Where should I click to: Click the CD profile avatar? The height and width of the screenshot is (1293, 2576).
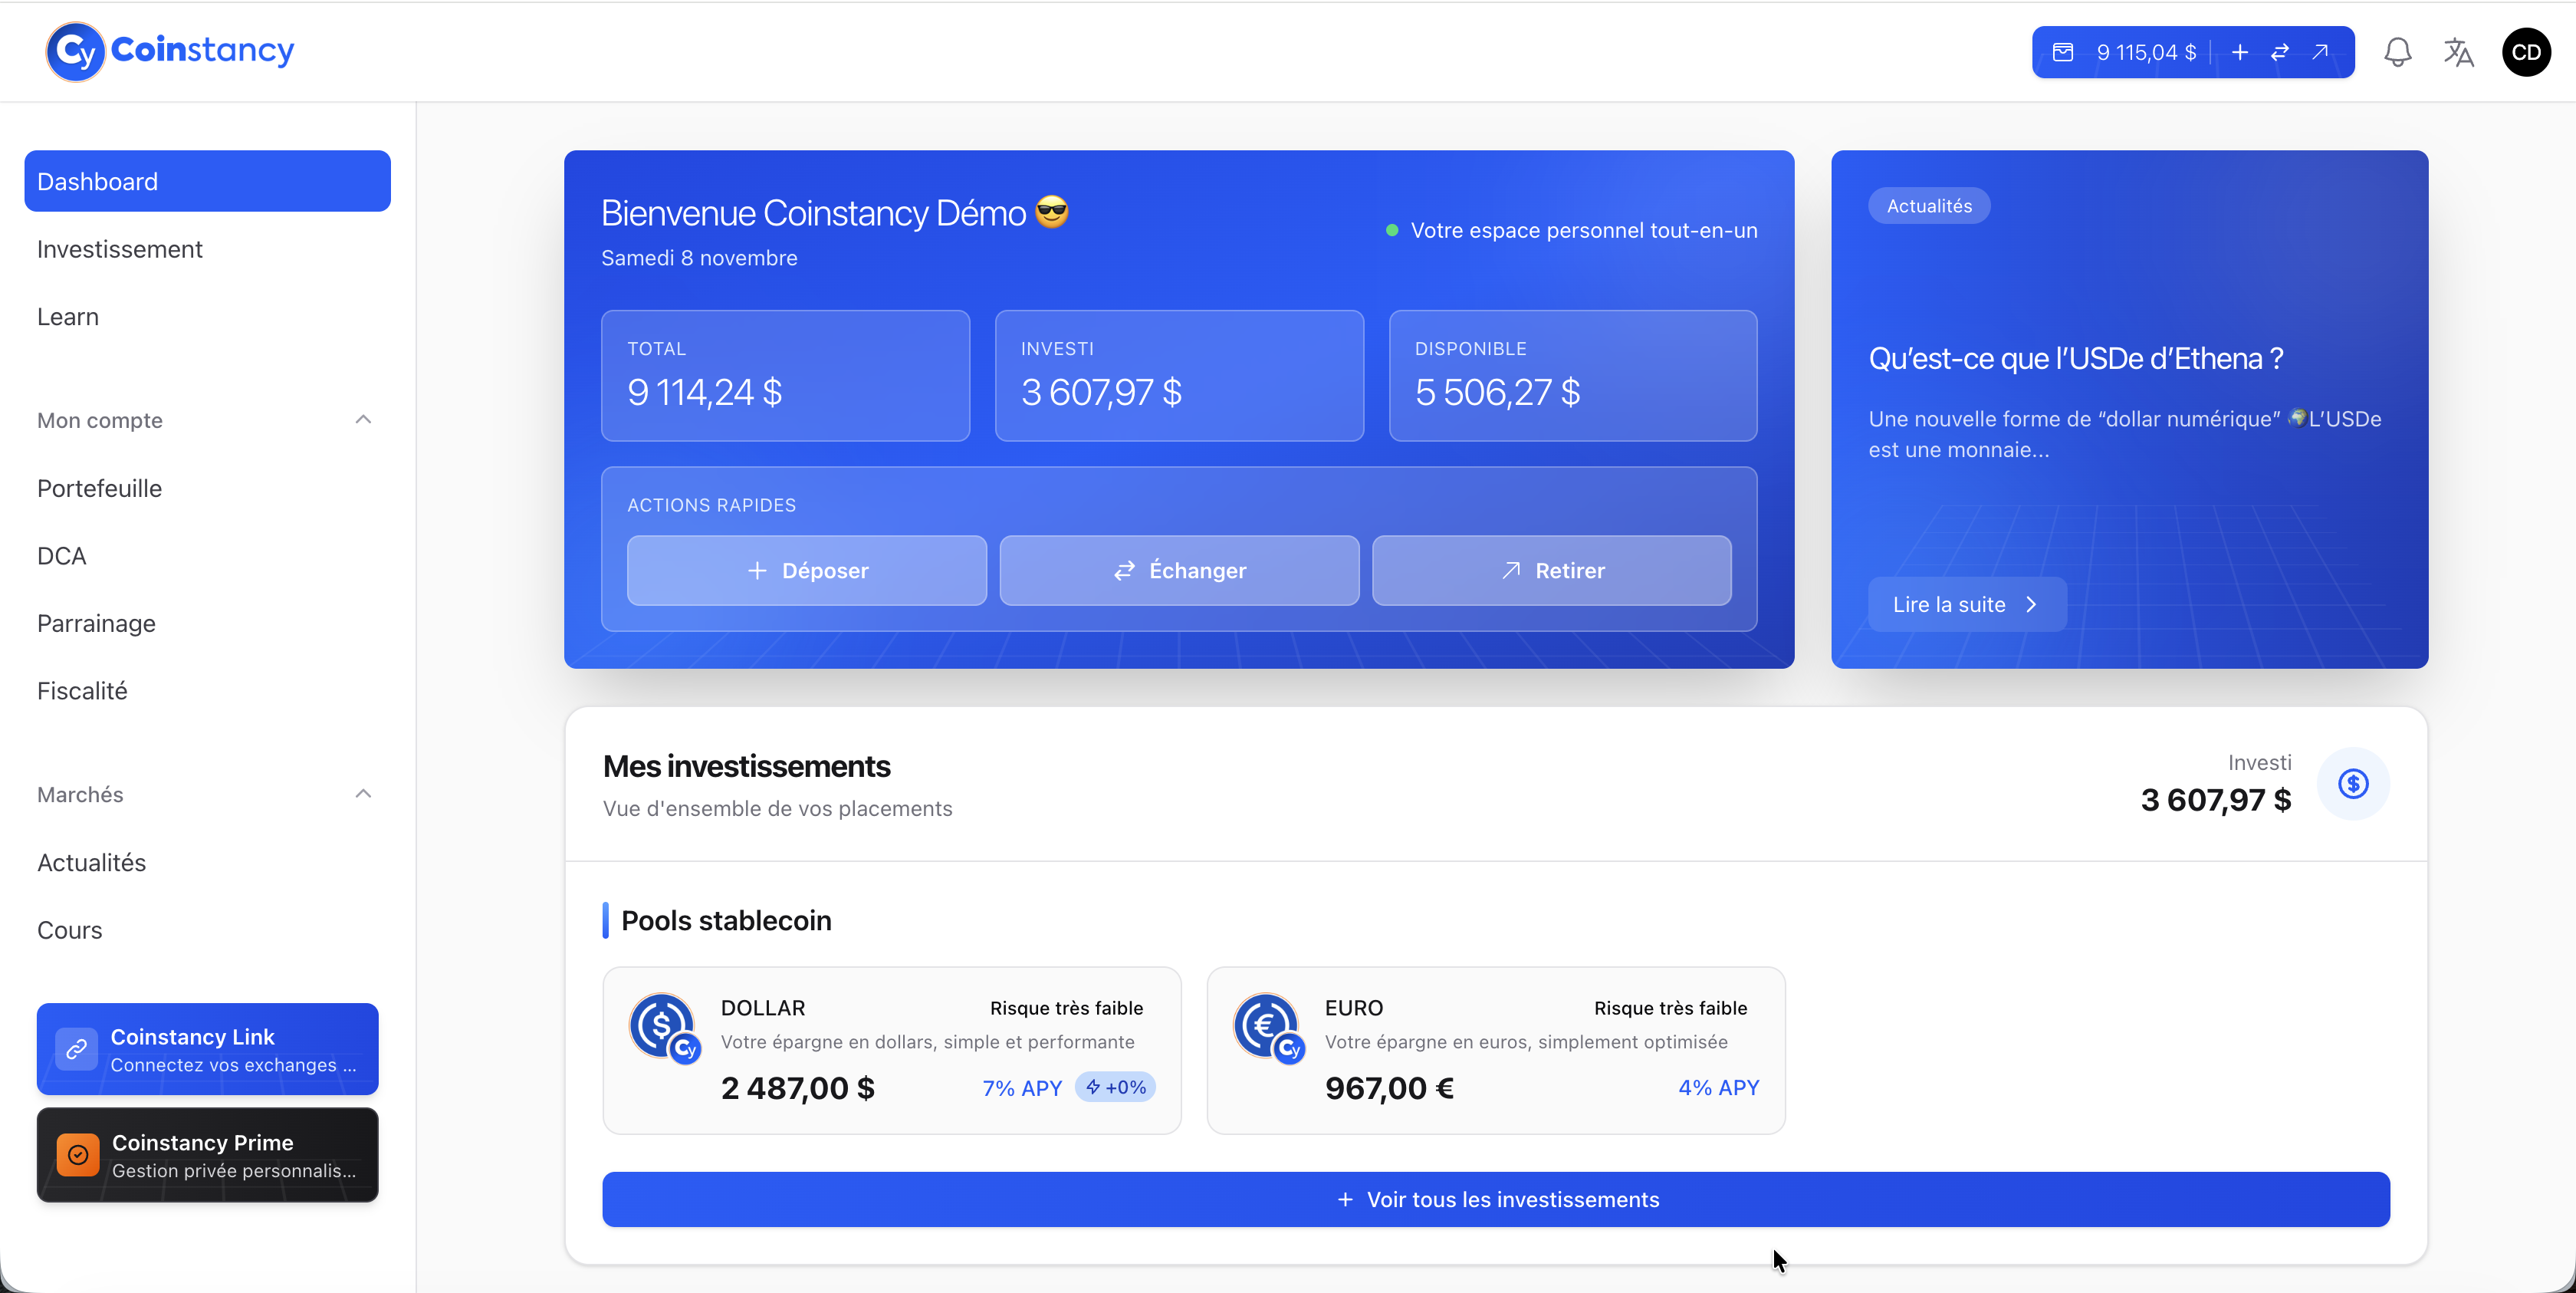pos(2526,52)
